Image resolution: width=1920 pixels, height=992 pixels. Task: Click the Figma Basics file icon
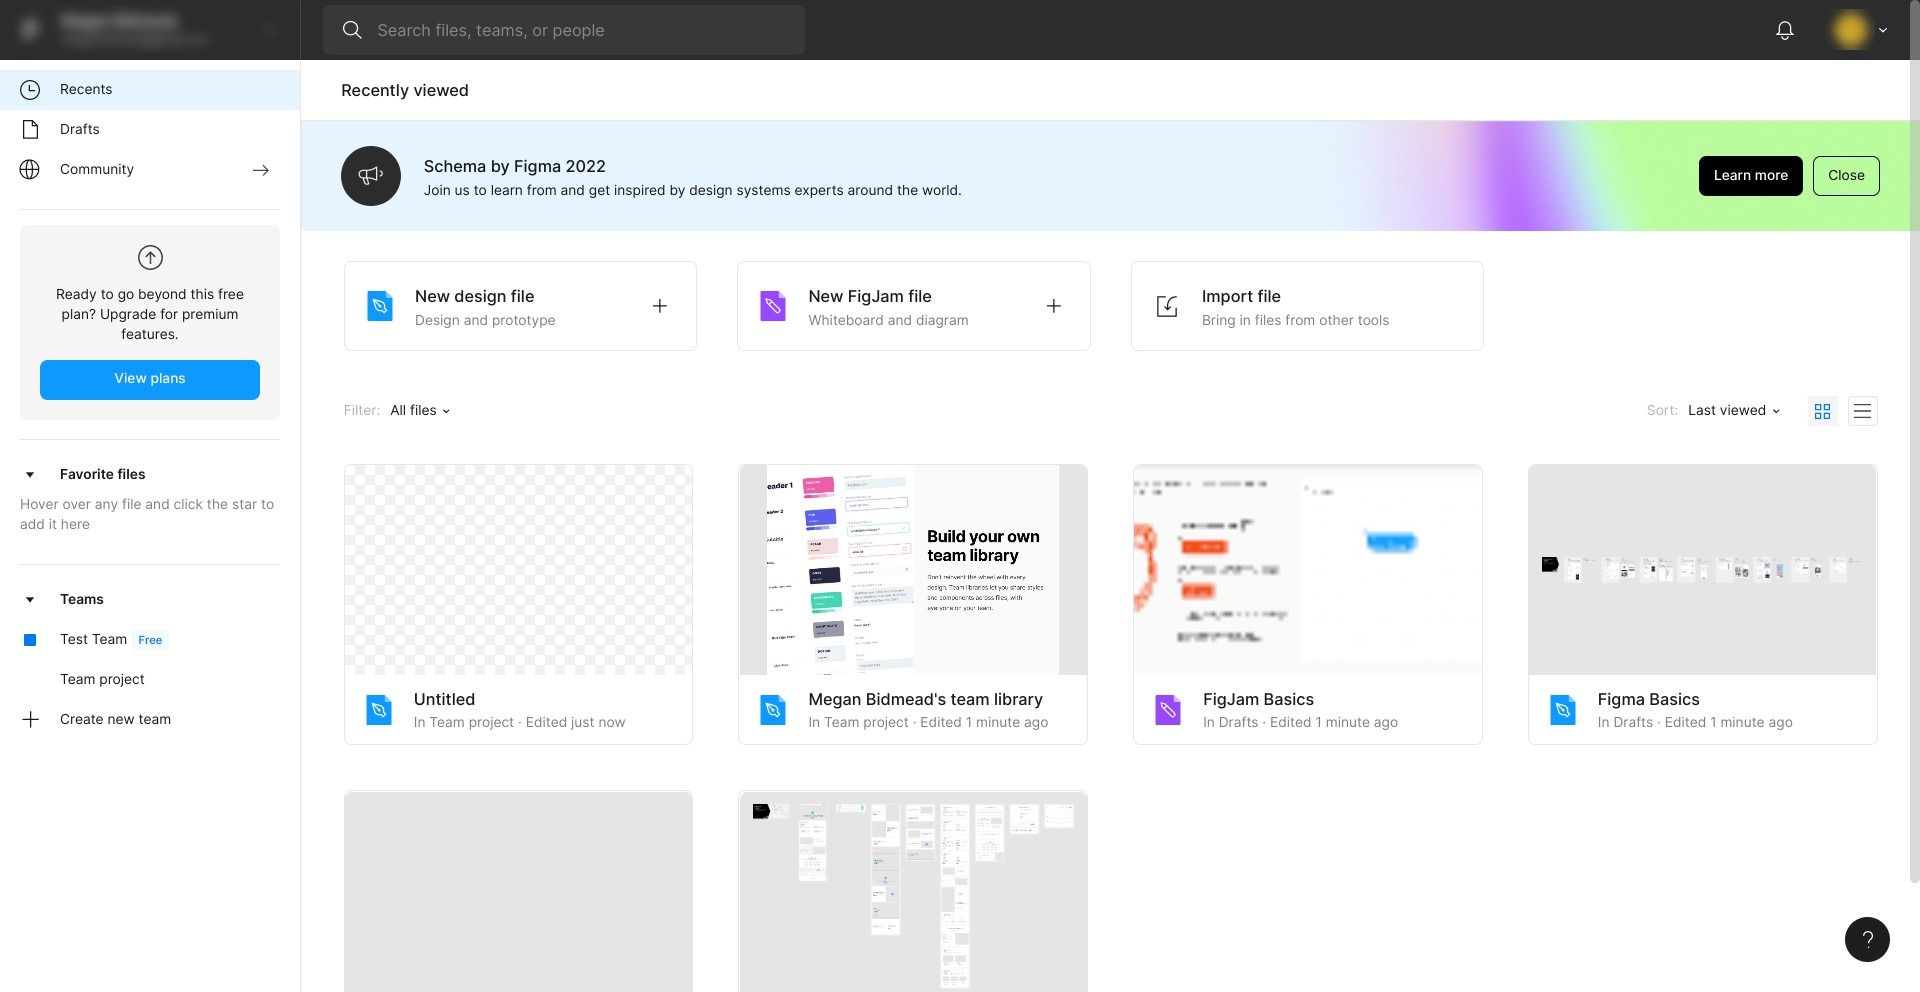(1563, 710)
